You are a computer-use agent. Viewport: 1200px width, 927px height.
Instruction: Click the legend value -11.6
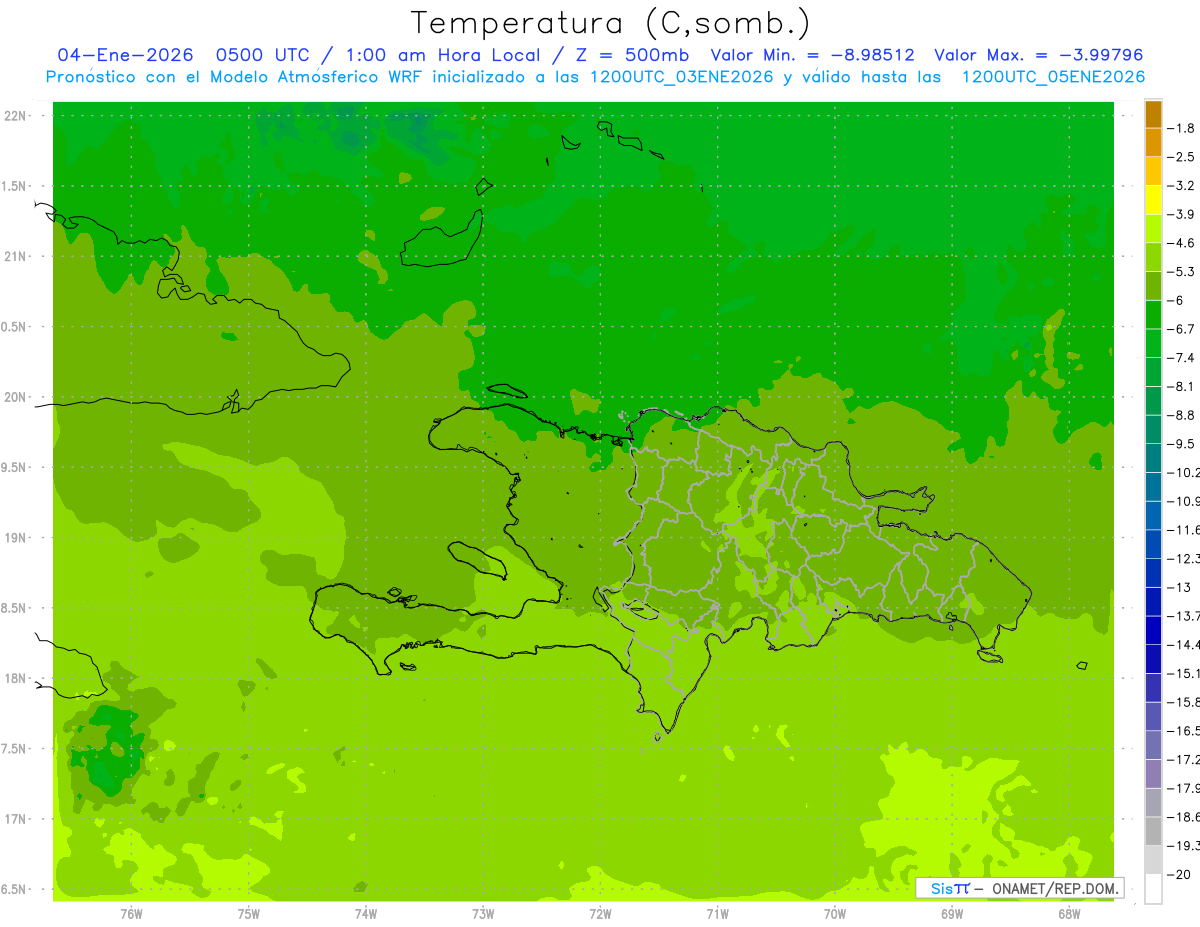[x=1183, y=529]
